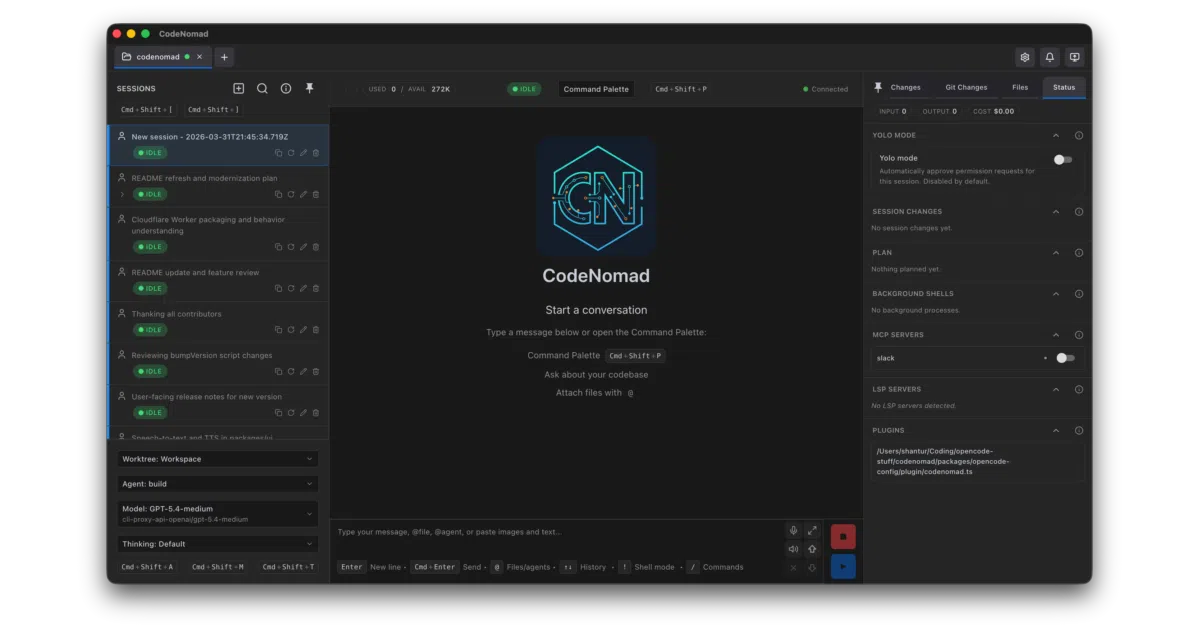
Task: Expand the 'README refresh and modernization plan' session chevron
Action: click(122, 194)
